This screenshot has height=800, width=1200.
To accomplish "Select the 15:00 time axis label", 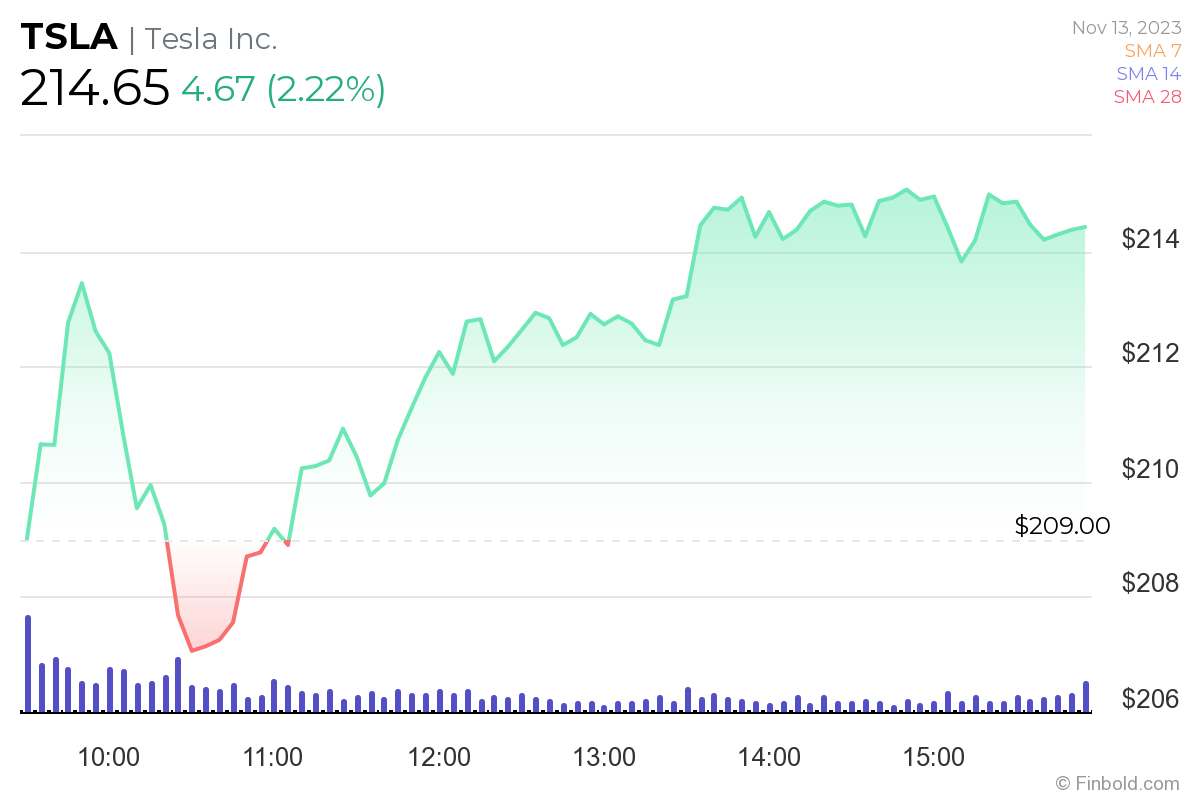I will (x=934, y=757).
